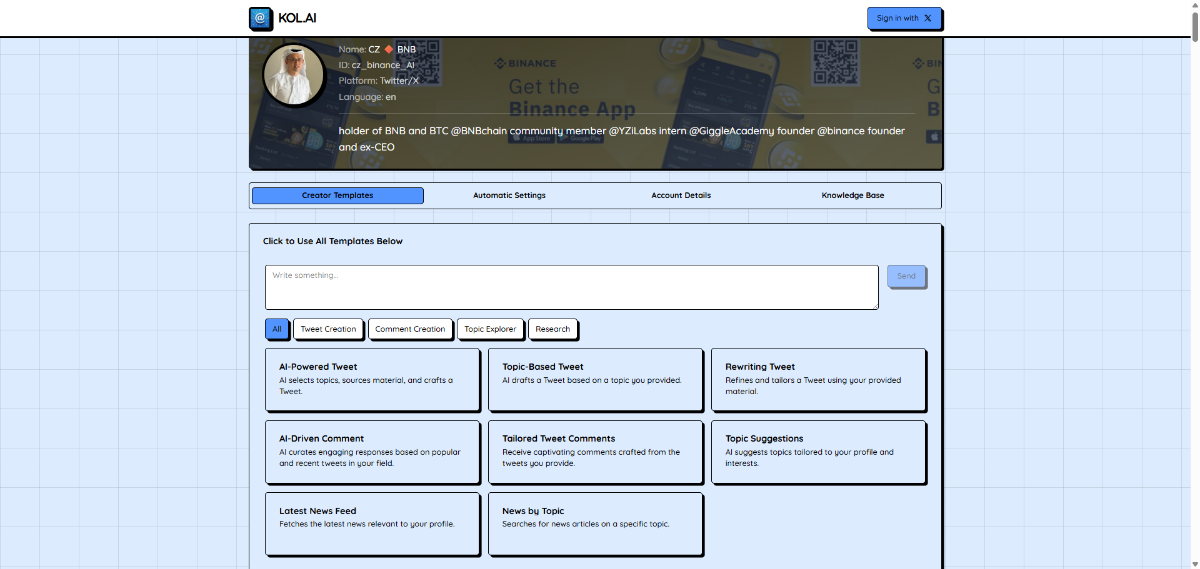Viewport: 1200px width, 569px height.
Task: Click the orange diamond next to CZ's name
Action: pos(388,49)
